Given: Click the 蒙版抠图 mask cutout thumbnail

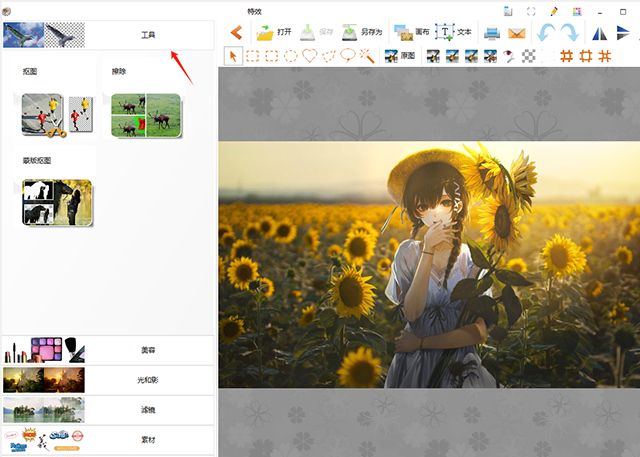Looking at the screenshot, I should (x=57, y=202).
